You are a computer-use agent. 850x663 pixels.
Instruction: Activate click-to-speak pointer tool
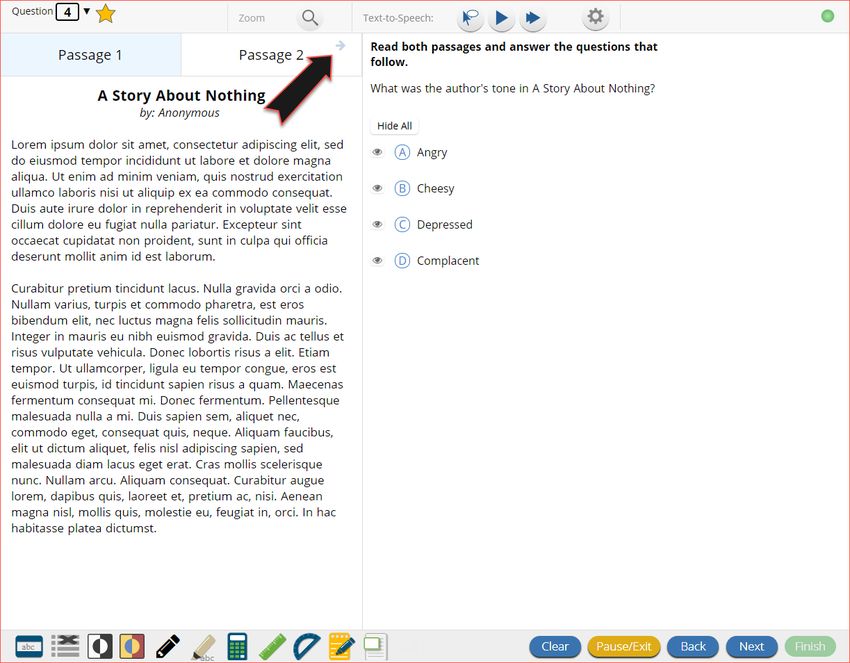[x=470, y=18]
